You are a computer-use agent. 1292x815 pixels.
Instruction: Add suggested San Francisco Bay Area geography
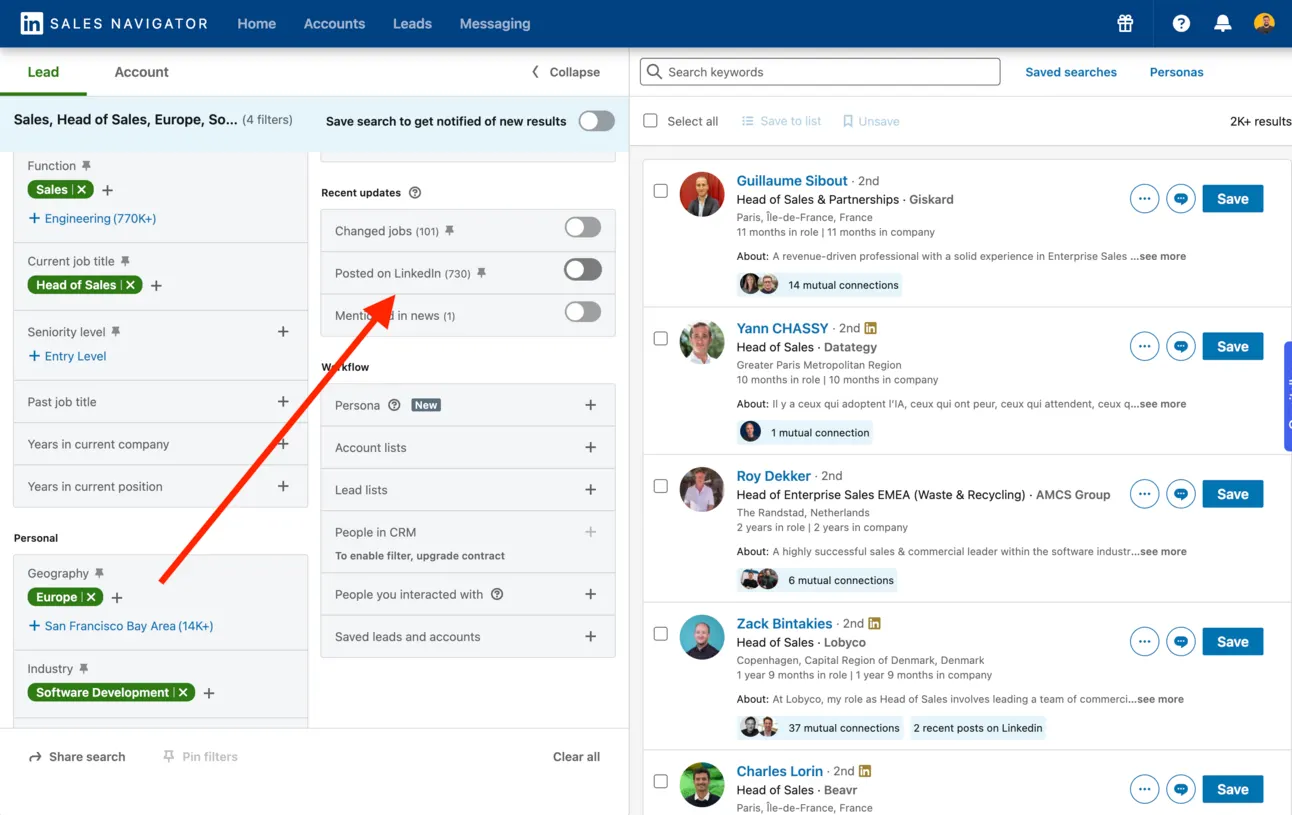[121, 626]
